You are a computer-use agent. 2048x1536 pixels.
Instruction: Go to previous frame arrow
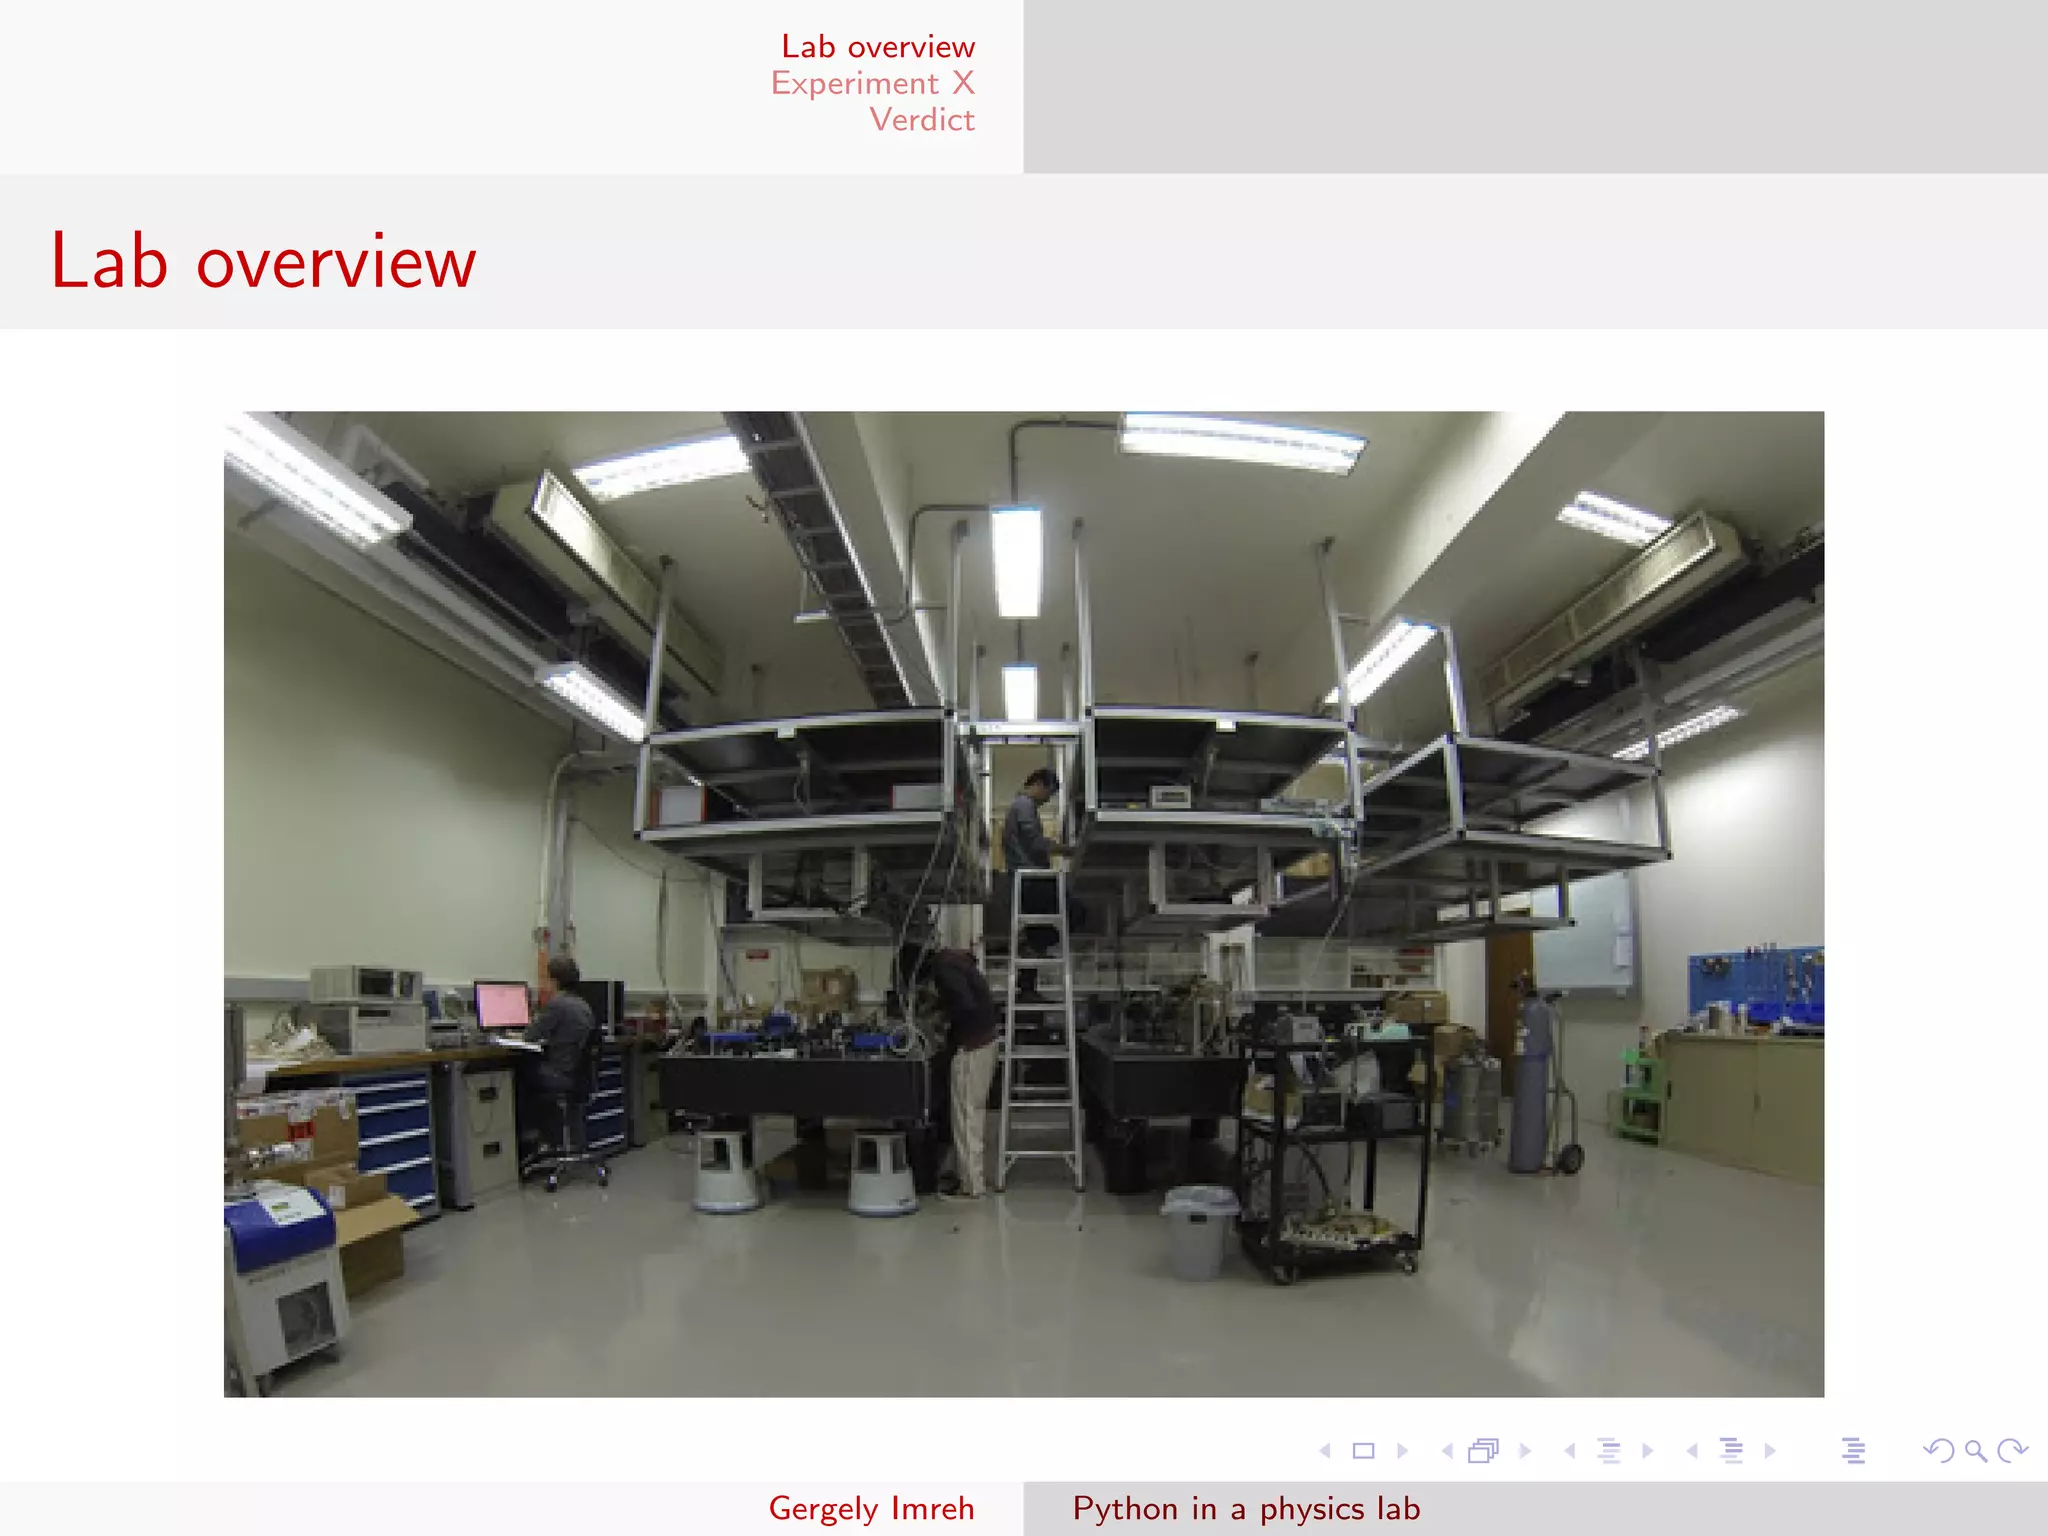[x=1447, y=1450]
